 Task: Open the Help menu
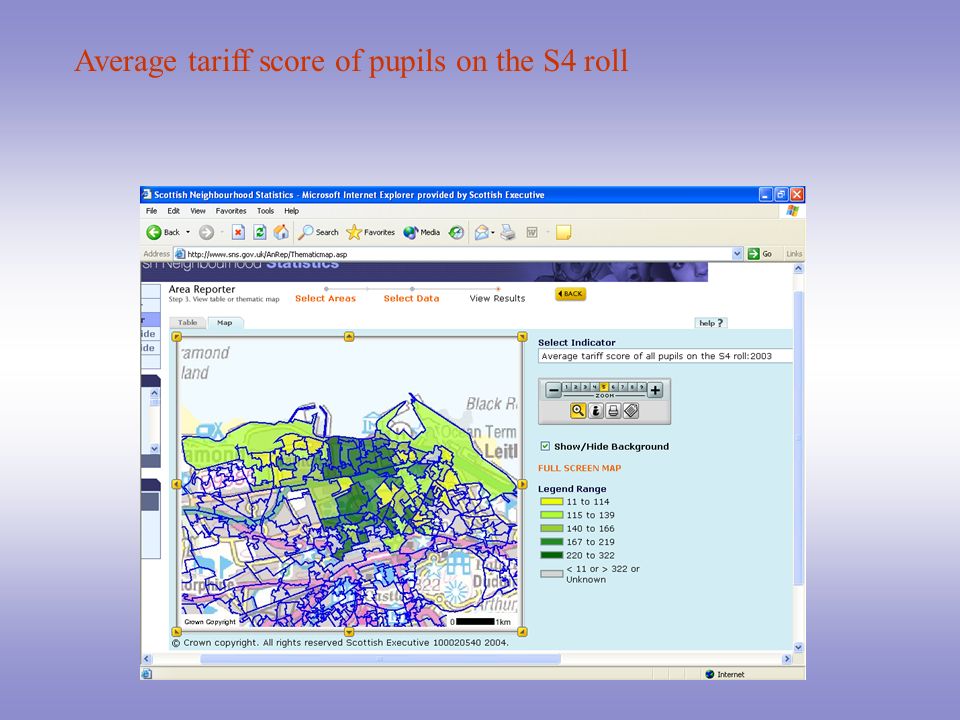point(291,211)
